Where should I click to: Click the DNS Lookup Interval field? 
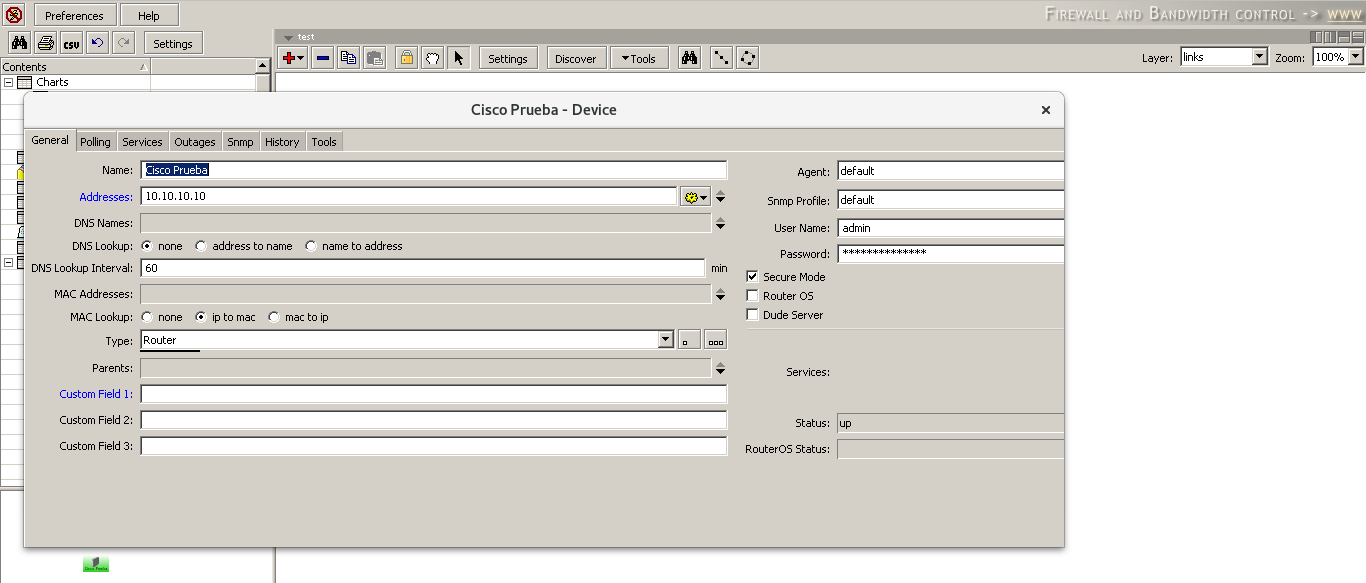click(423, 268)
